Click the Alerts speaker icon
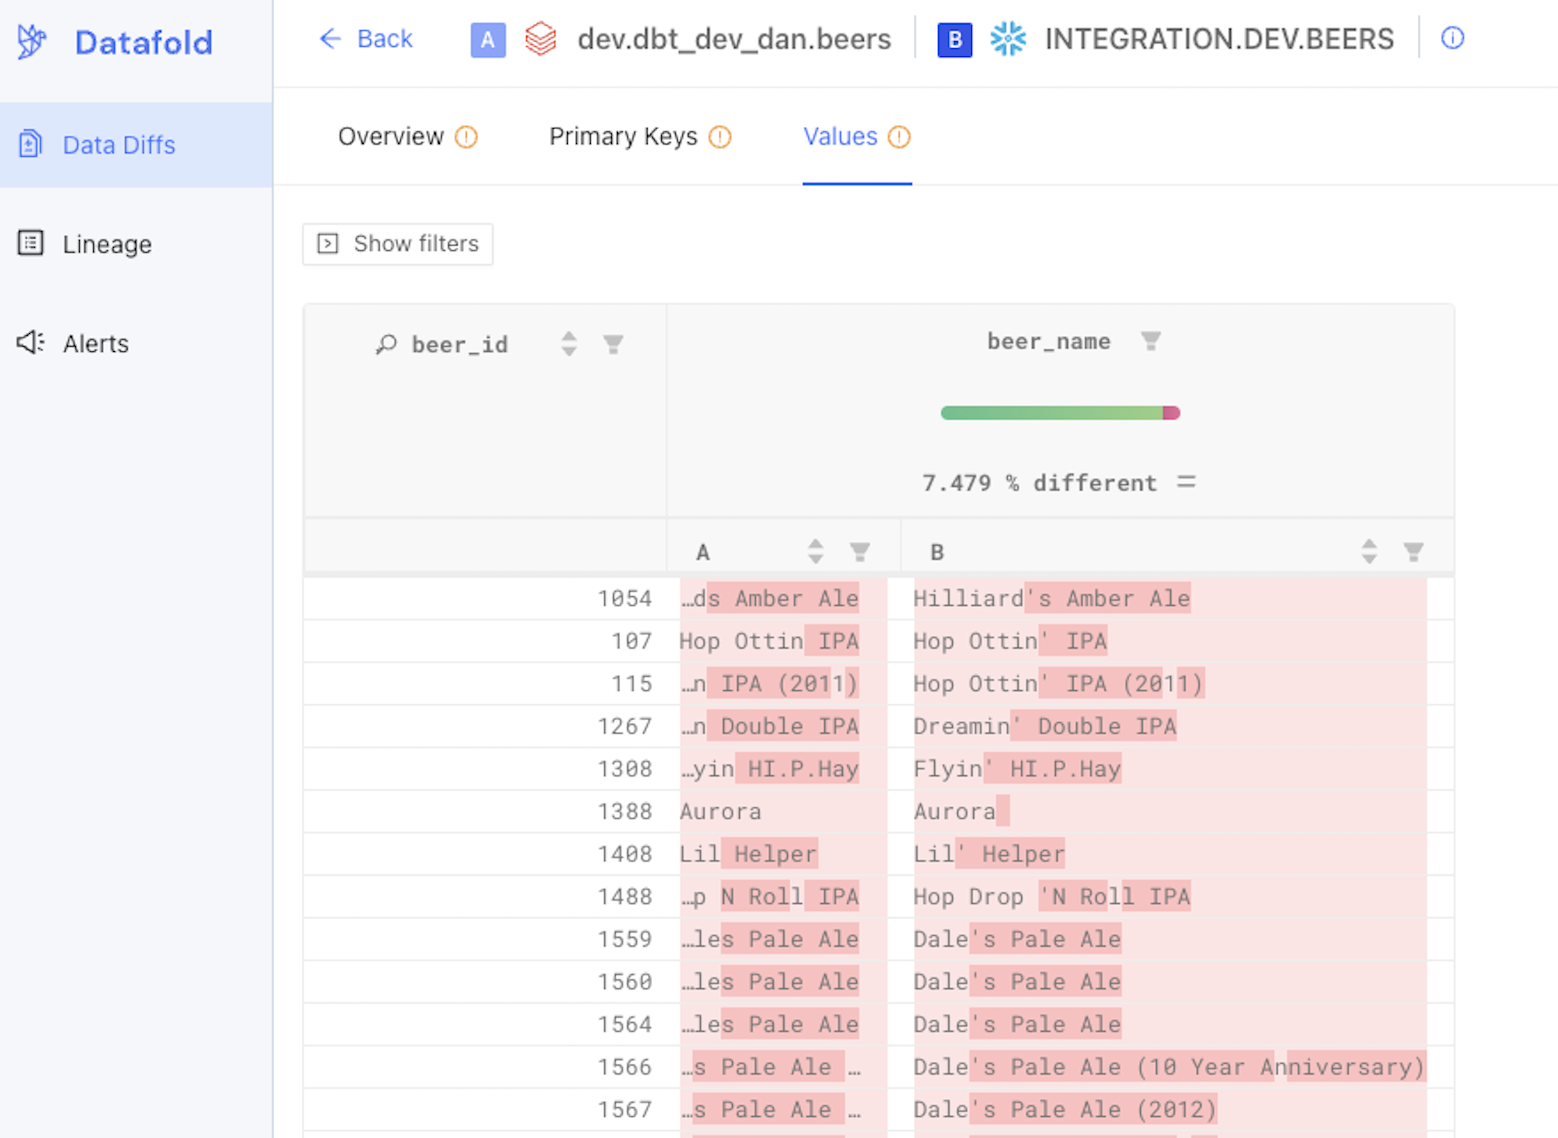The image size is (1558, 1138). coord(29,343)
